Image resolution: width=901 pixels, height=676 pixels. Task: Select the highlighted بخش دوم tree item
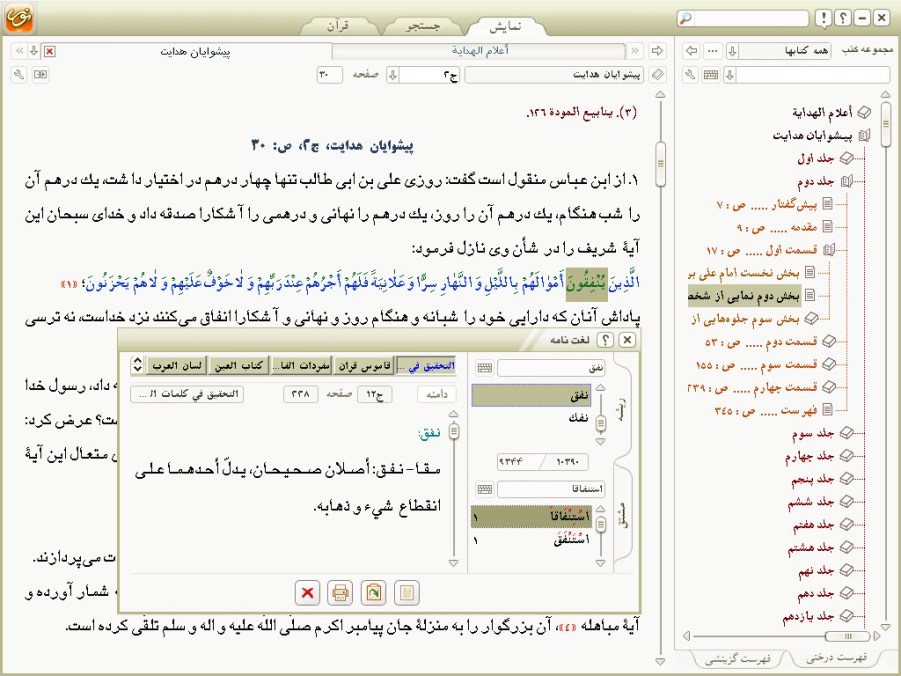click(744, 296)
